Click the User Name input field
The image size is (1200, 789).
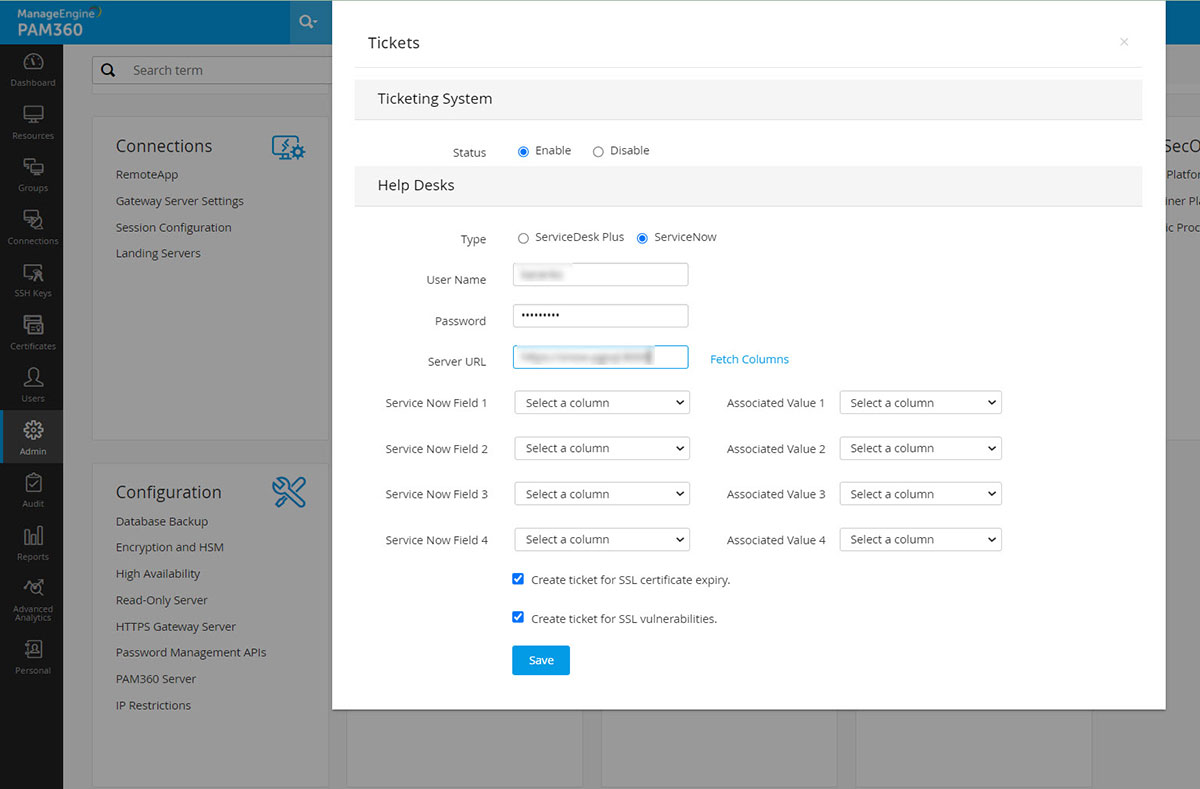[600, 275]
